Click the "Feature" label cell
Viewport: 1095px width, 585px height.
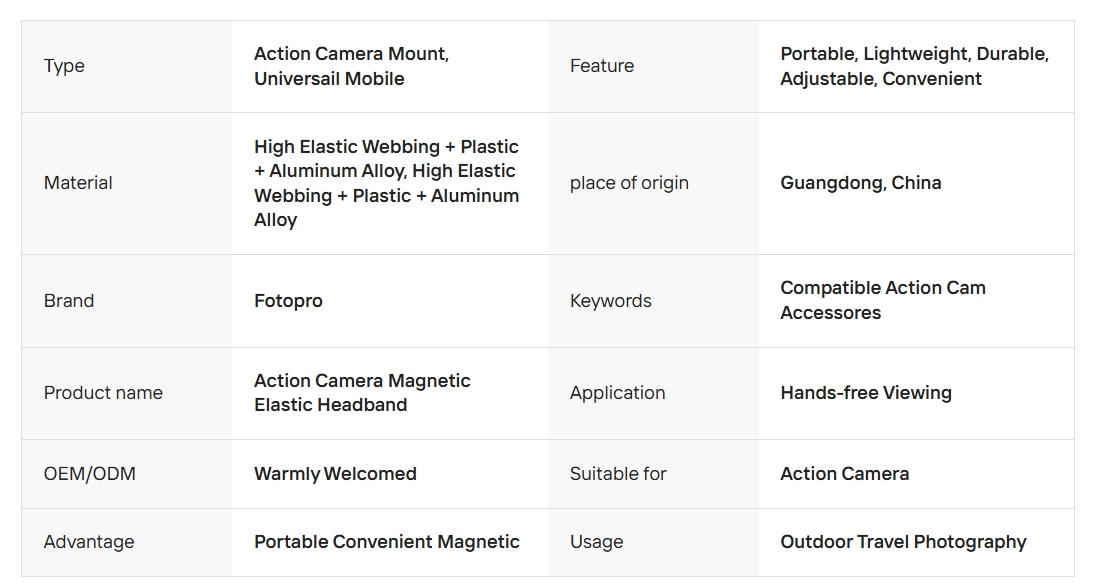(602, 66)
